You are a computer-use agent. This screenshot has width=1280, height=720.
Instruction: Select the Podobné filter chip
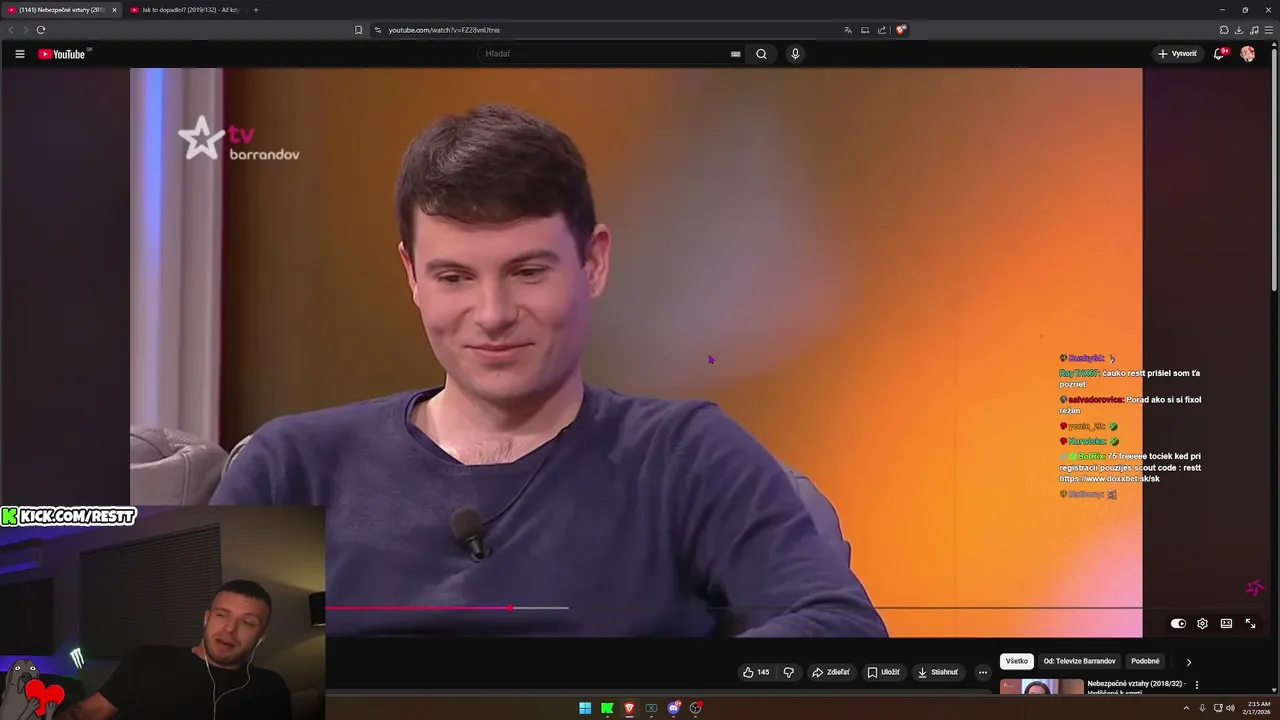(1145, 661)
